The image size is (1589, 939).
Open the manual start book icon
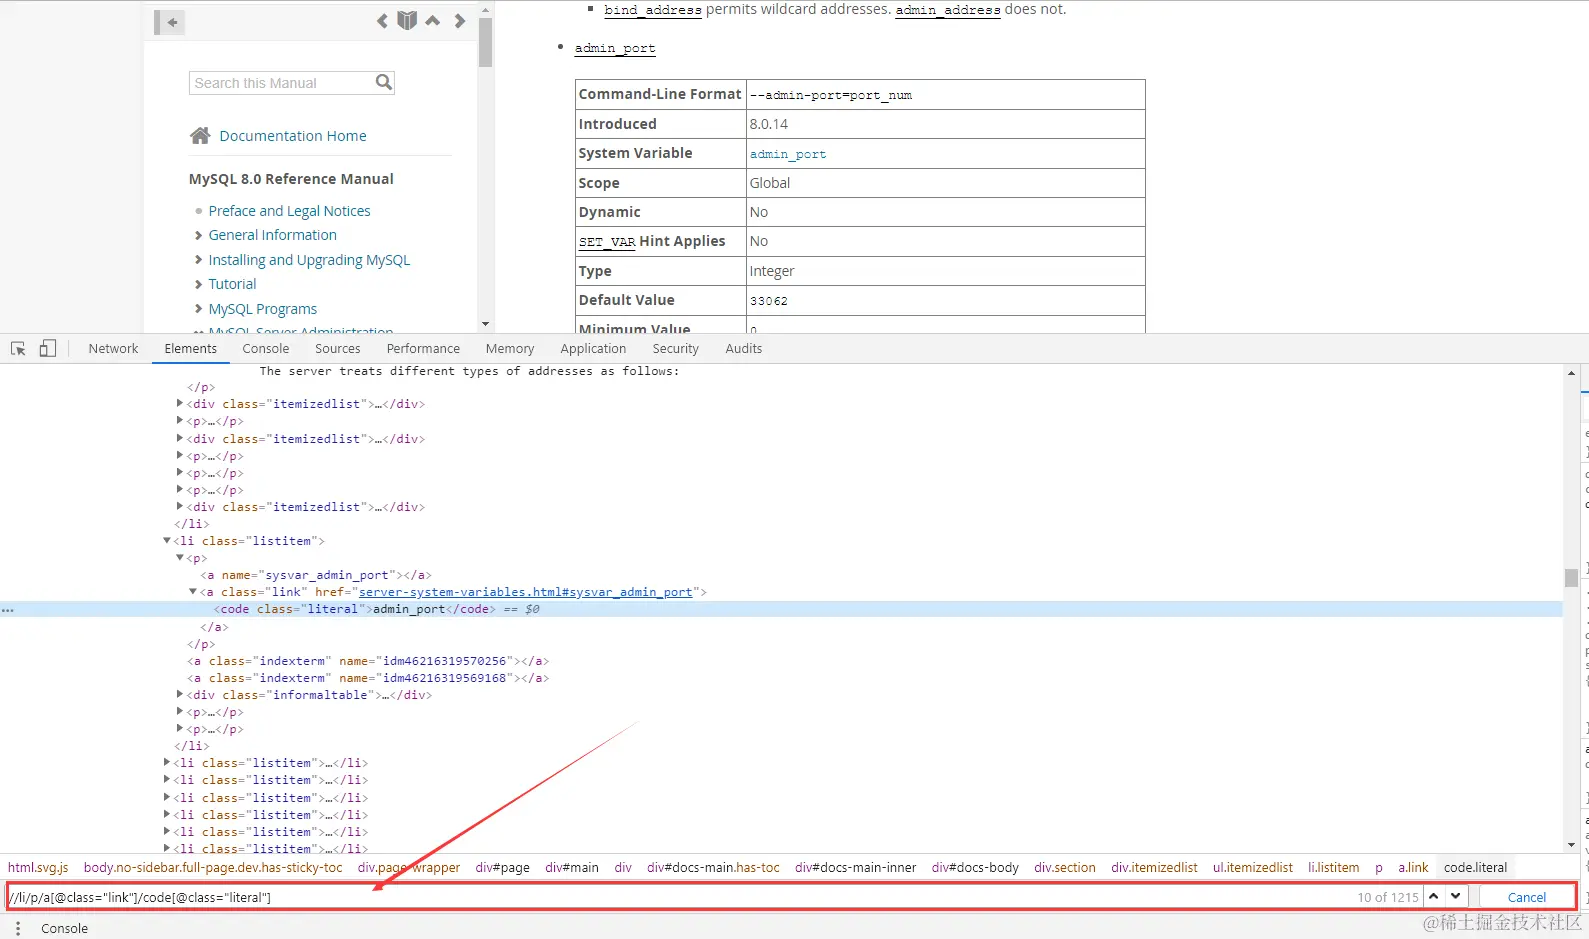[x=407, y=21]
